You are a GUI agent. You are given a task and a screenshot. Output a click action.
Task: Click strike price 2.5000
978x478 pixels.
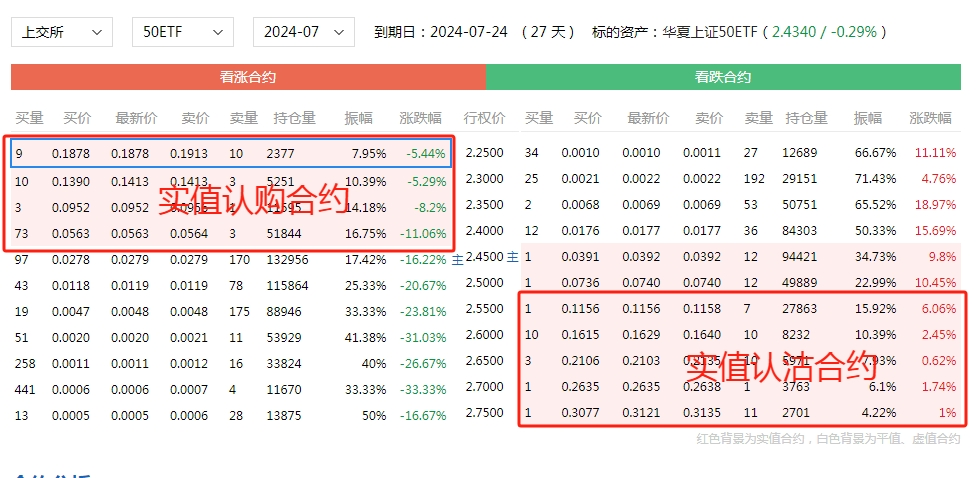(x=484, y=283)
